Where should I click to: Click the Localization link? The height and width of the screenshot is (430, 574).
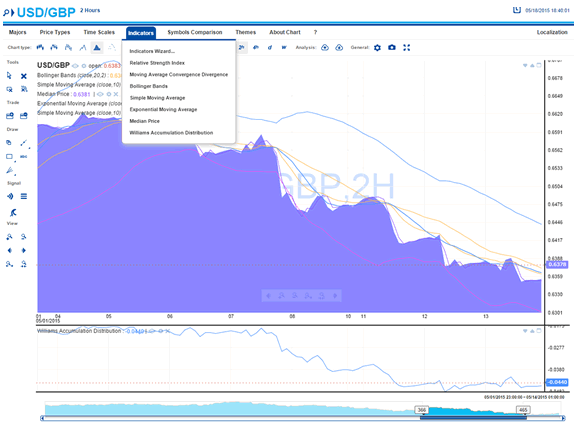click(552, 32)
